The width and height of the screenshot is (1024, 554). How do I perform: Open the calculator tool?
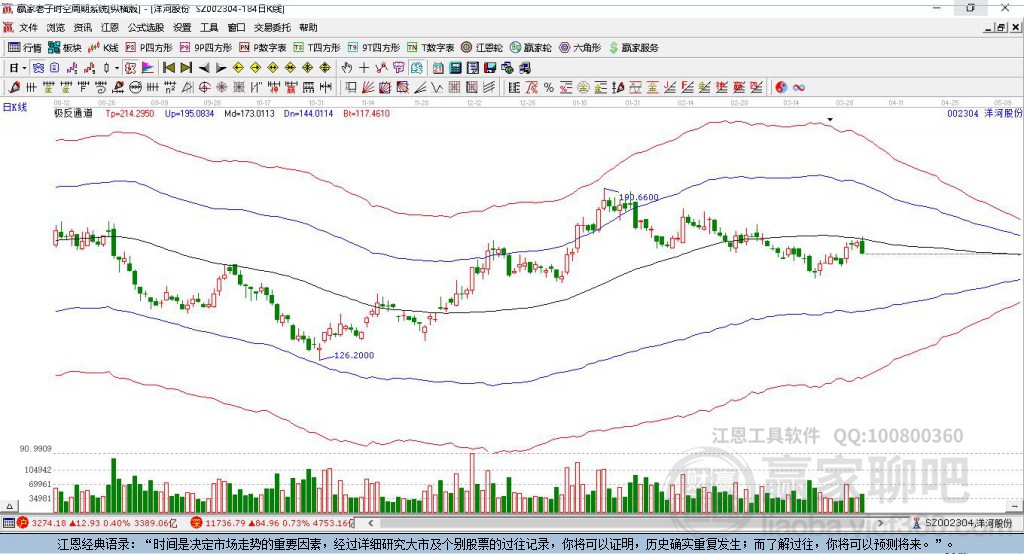click(455, 68)
